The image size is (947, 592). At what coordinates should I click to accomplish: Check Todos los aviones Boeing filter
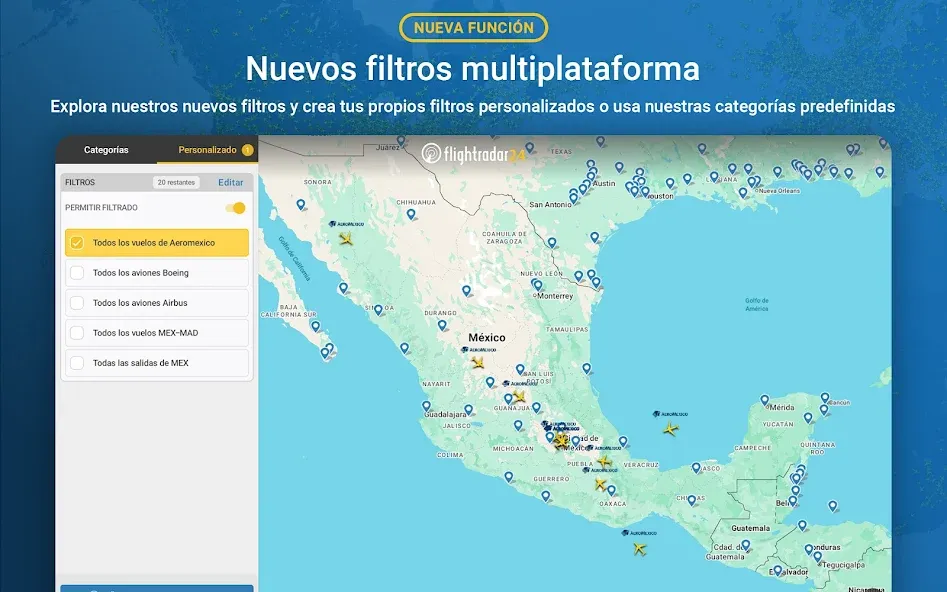click(x=77, y=273)
